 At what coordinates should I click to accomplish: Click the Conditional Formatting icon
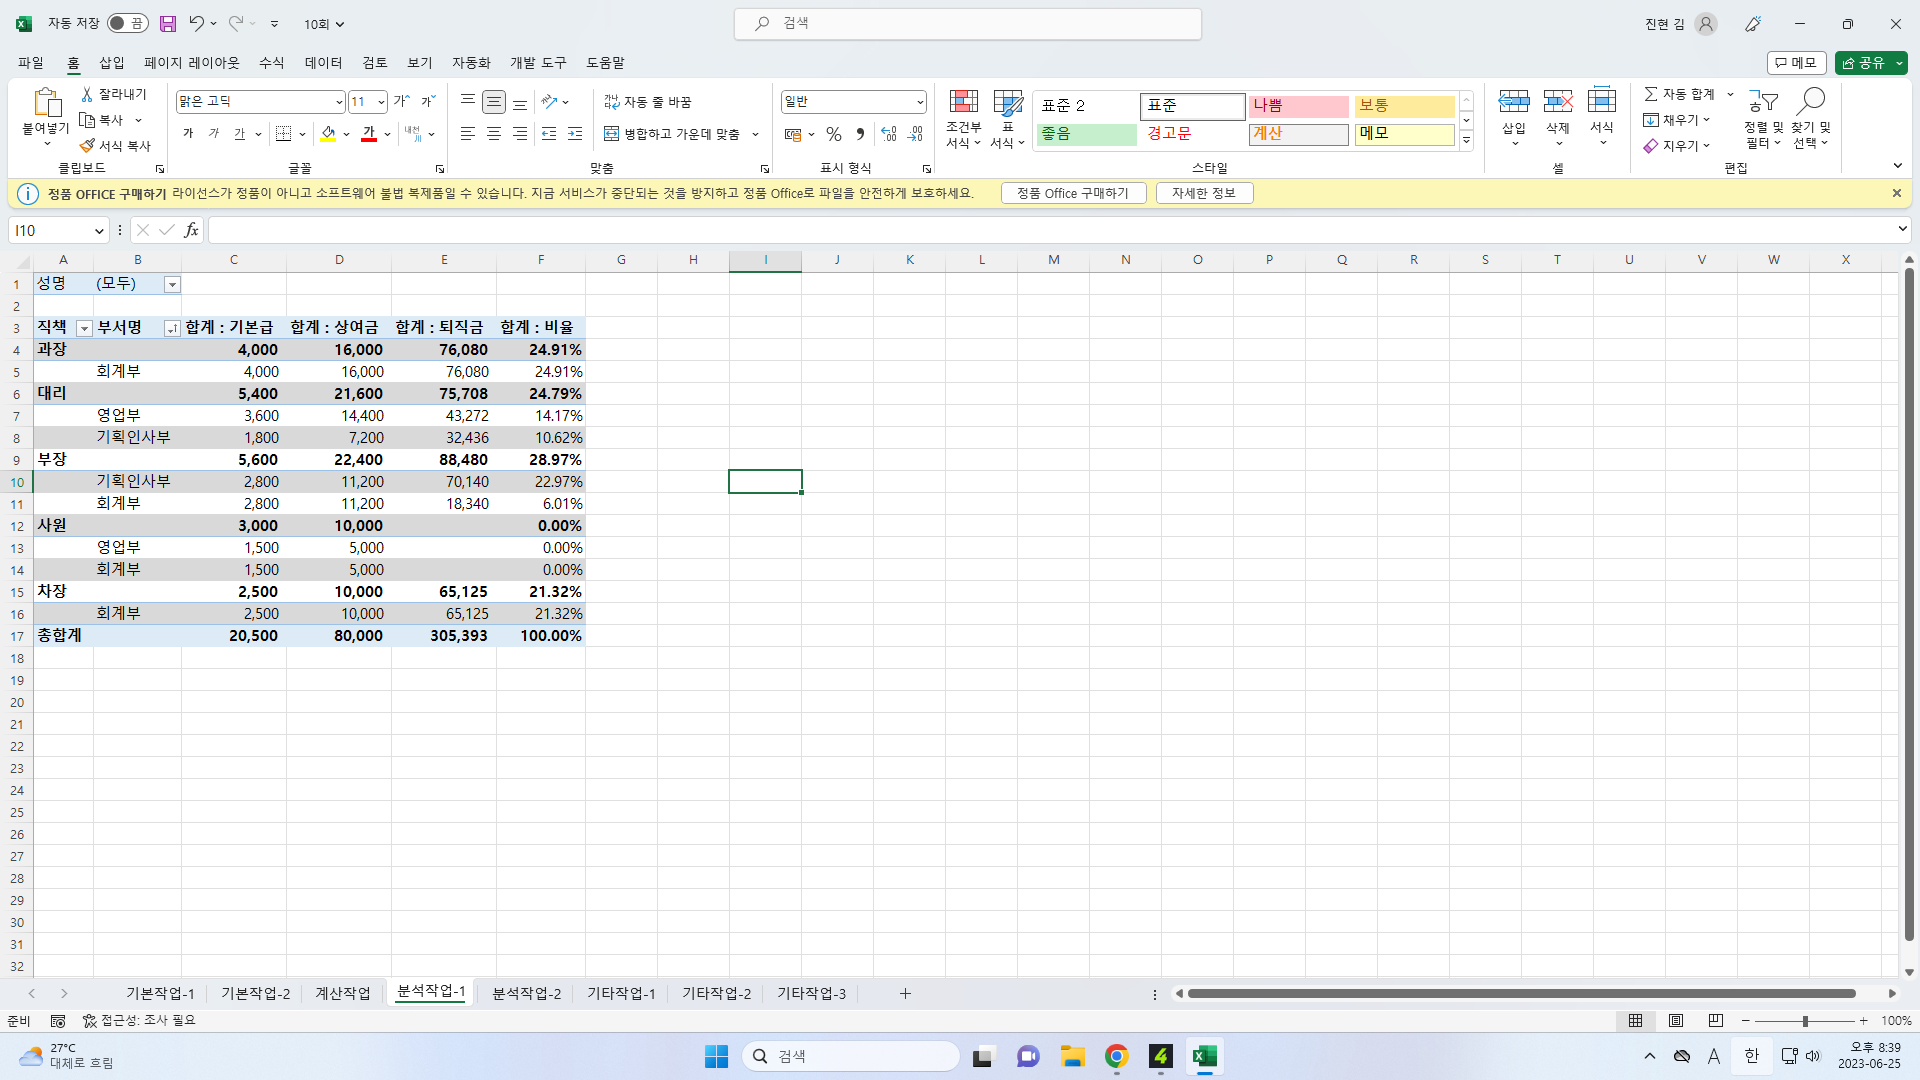coord(963,103)
